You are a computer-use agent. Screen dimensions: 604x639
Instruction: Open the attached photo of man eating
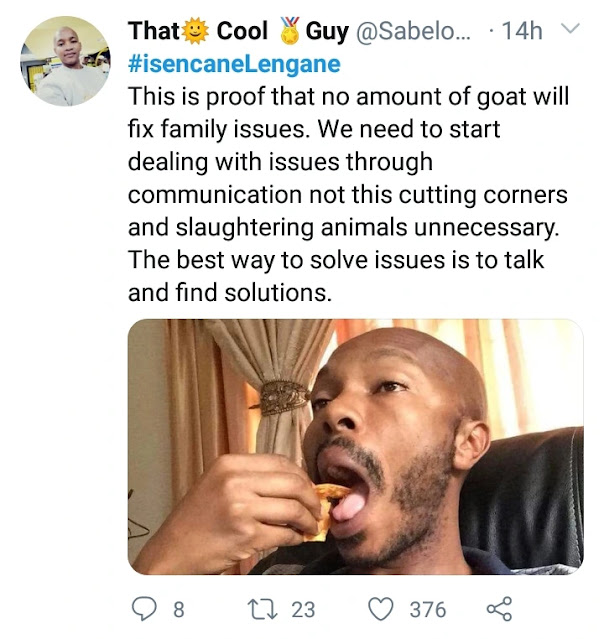point(355,447)
